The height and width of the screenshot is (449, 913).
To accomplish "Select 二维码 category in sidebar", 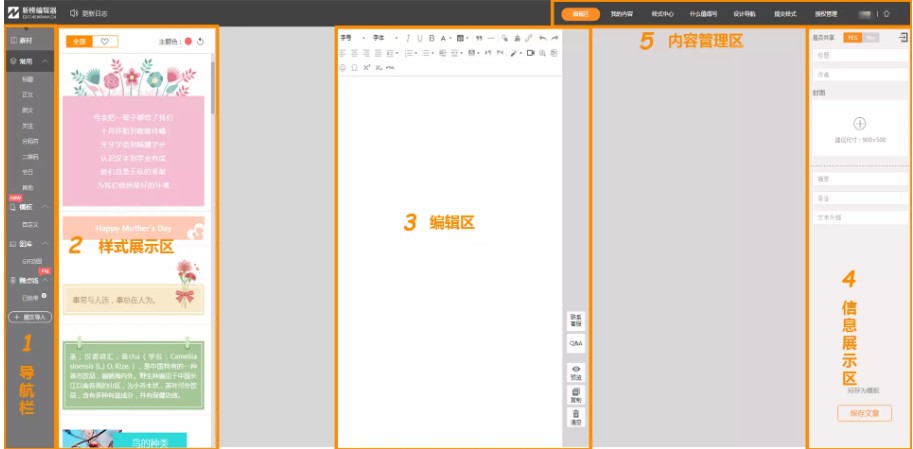I will point(28,157).
